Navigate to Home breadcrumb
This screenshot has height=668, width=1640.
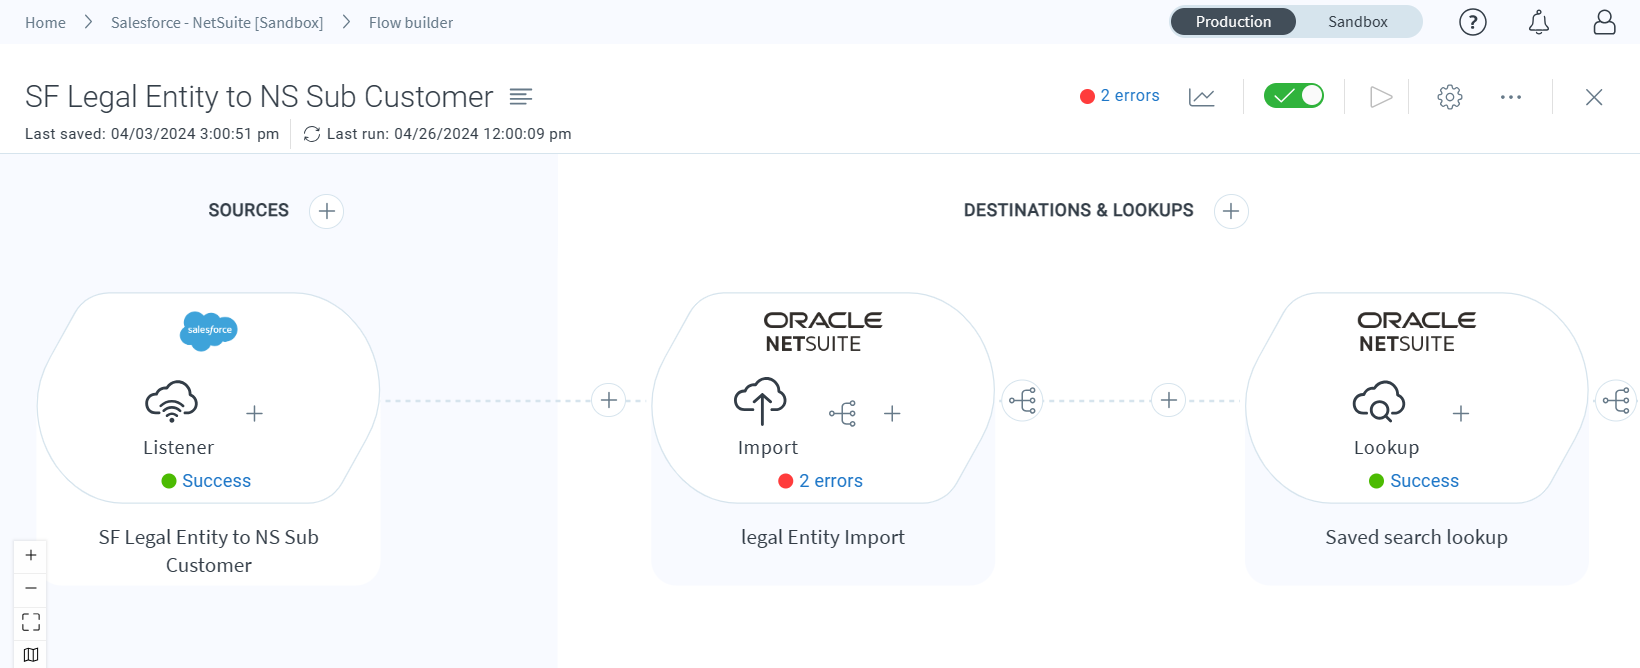(45, 22)
